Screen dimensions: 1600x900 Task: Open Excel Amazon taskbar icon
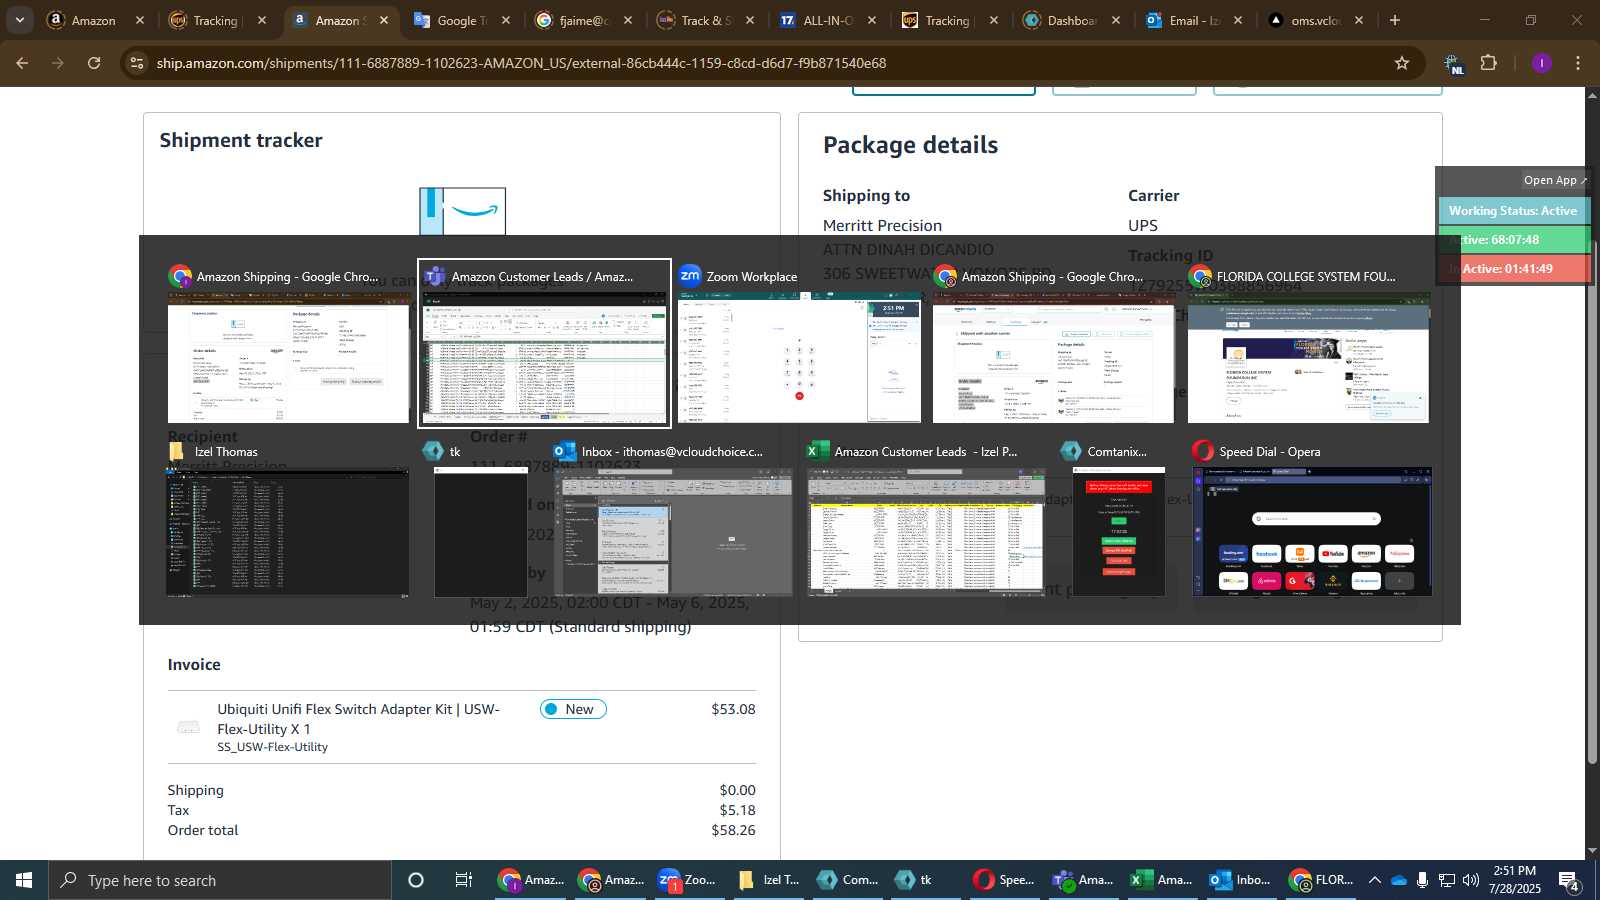1162,880
